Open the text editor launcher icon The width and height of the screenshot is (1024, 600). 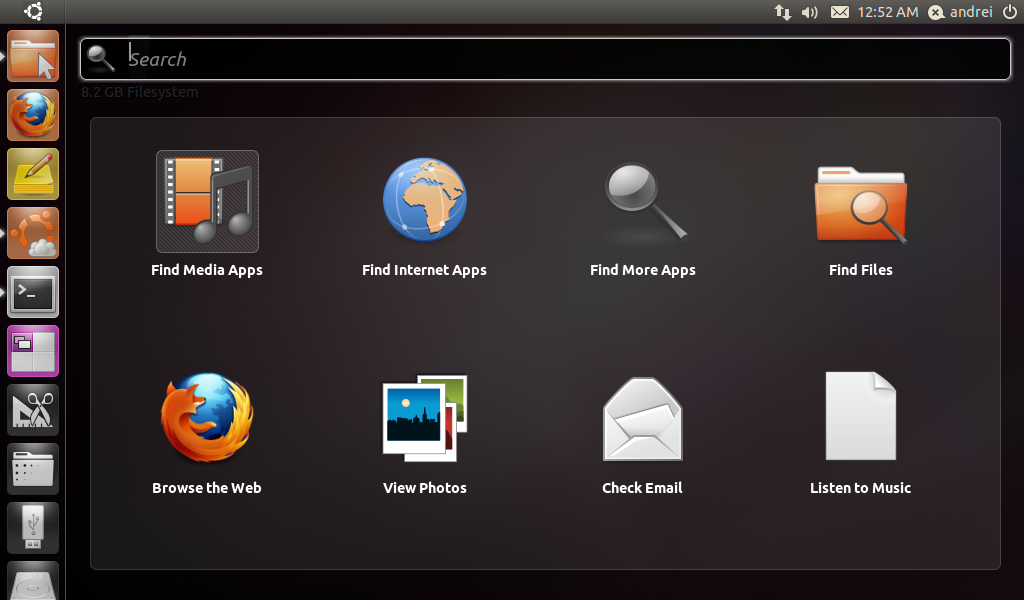pyautogui.click(x=33, y=174)
